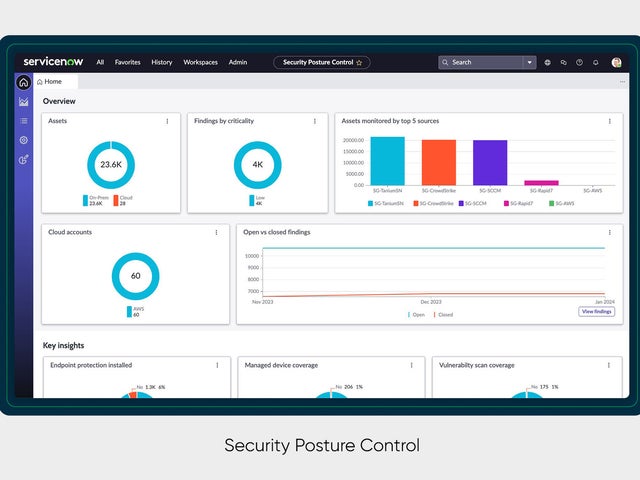This screenshot has width=640, height=480.
Task: Favorite Security Posture Control with the star
Action: click(x=359, y=62)
